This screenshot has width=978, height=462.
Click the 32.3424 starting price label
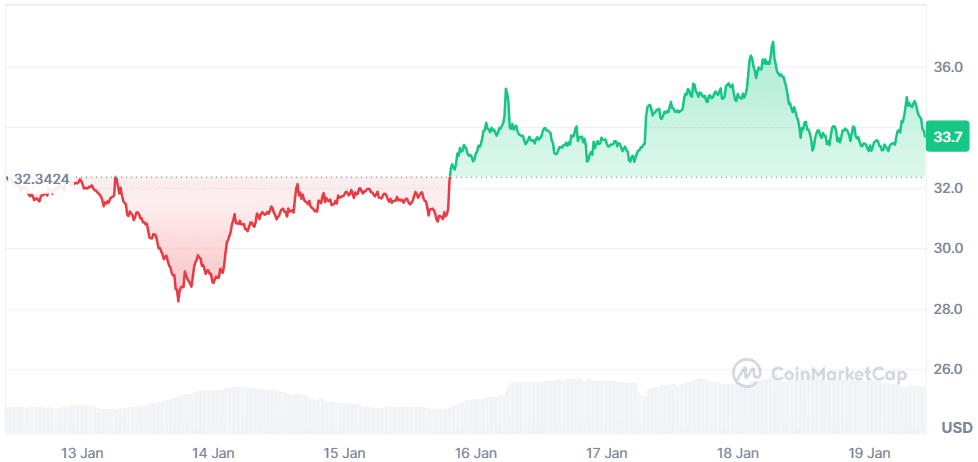[x=41, y=179]
